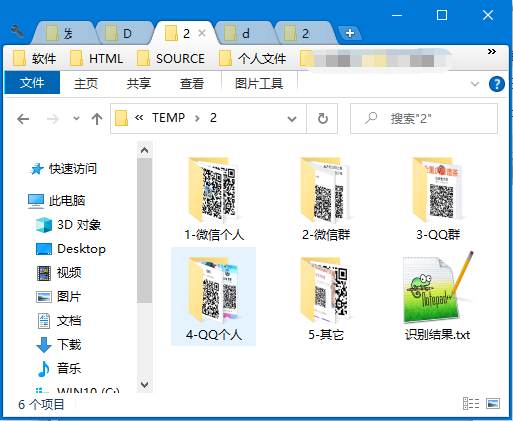This screenshot has height=421, width=513.
Task: Switch to details list view
Action: click(471, 404)
